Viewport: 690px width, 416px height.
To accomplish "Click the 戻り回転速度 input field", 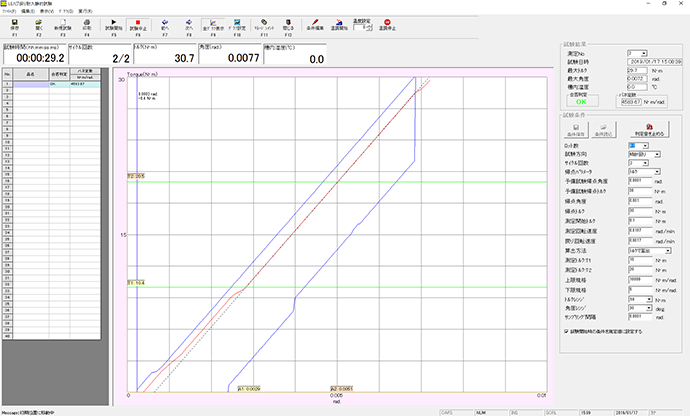I will (x=640, y=241).
